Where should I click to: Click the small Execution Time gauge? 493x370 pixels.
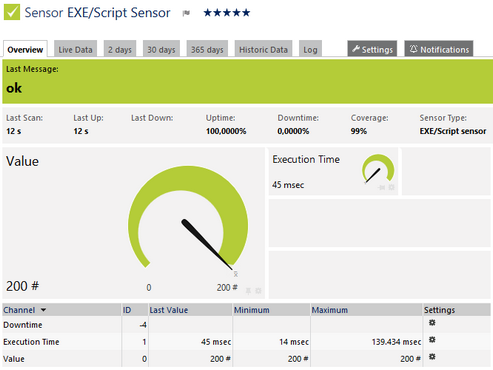pyautogui.click(x=378, y=169)
